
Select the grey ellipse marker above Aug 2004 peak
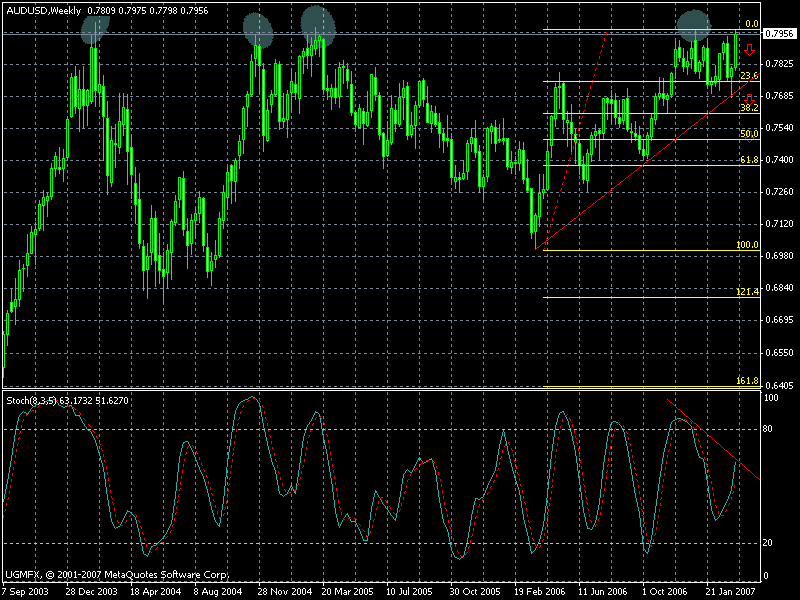pos(258,29)
